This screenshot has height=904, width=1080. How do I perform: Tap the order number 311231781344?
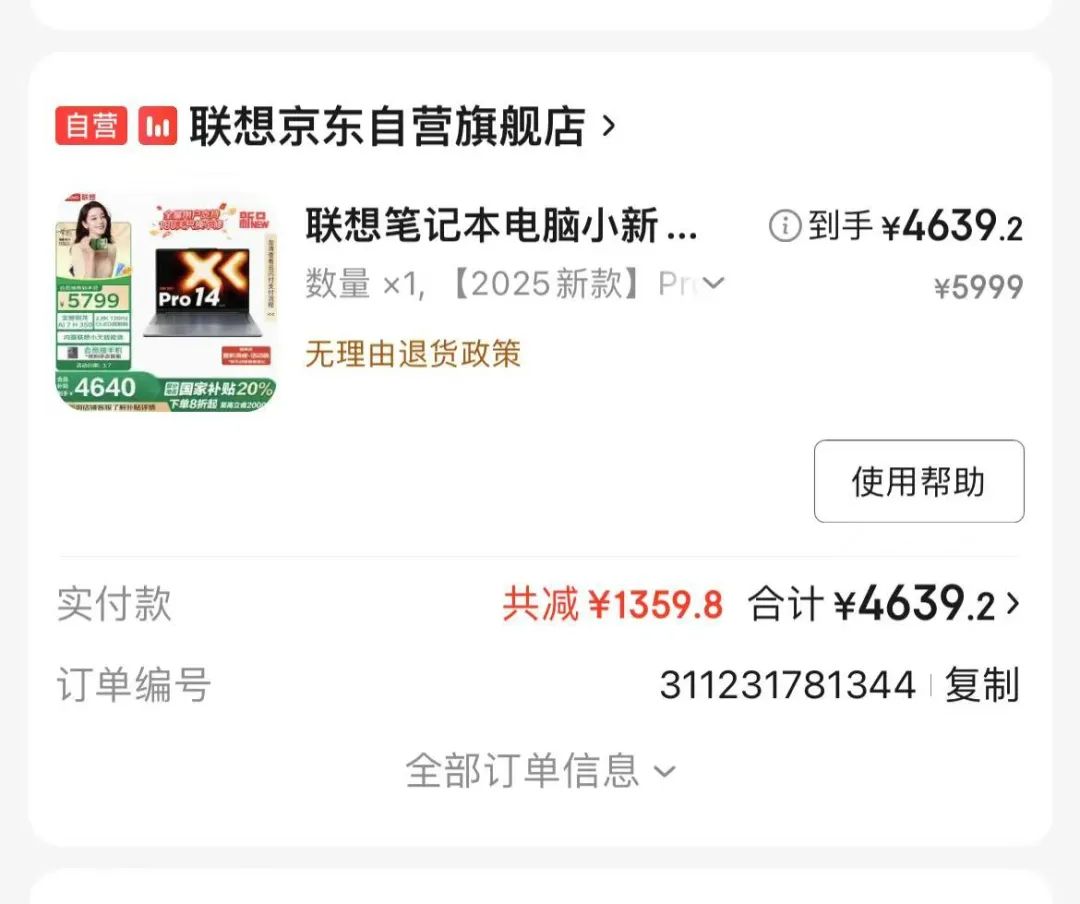[x=787, y=686]
